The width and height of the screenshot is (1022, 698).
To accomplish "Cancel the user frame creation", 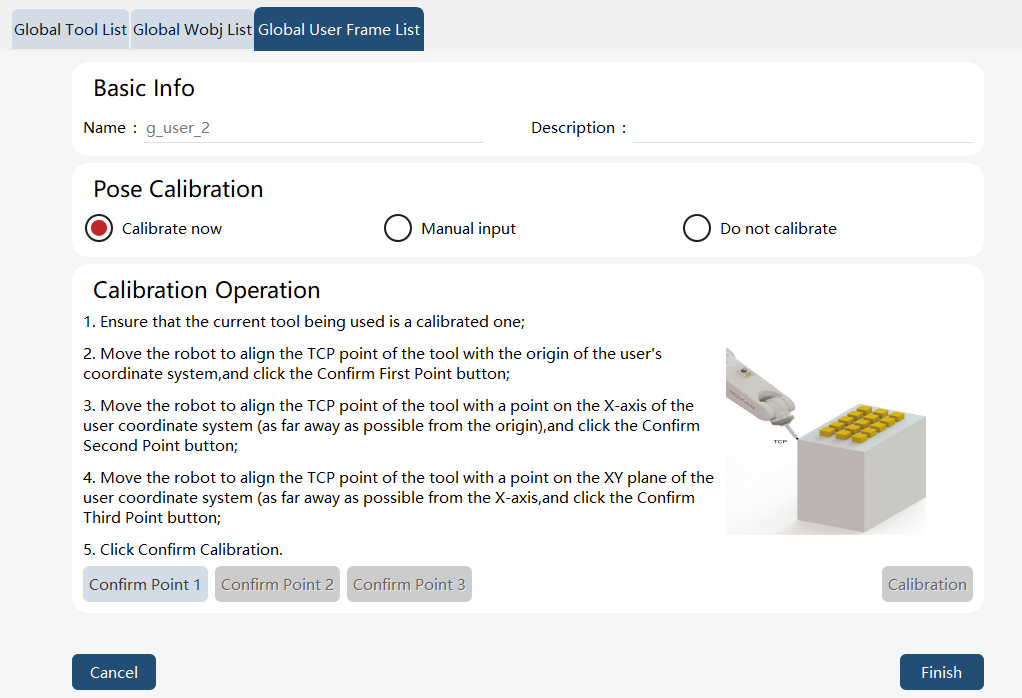I will 114,672.
